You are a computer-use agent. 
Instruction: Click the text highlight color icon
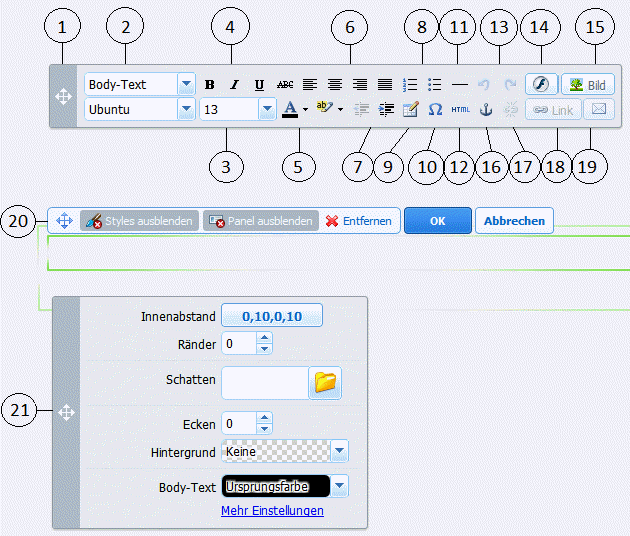pos(324,108)
